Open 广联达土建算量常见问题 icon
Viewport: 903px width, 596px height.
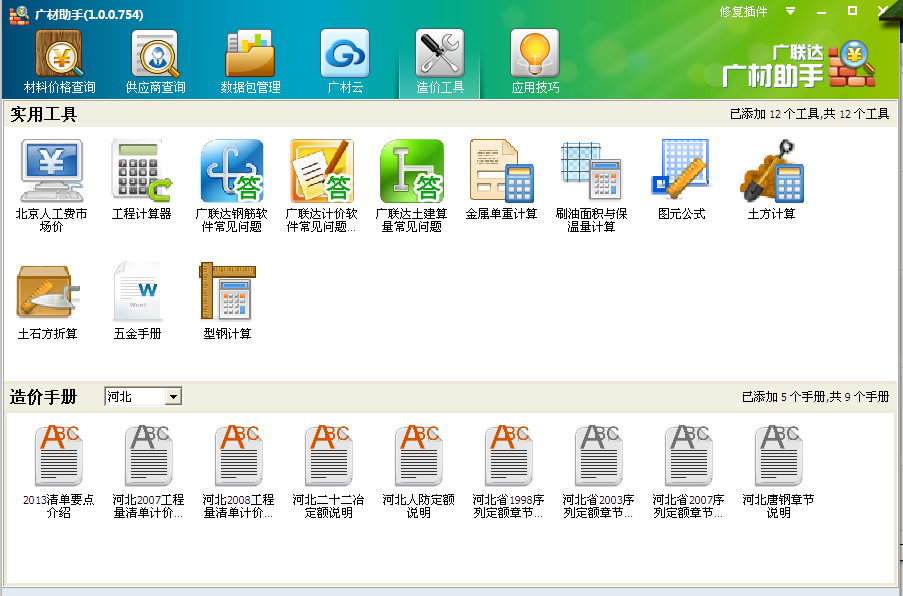[411, 186]
